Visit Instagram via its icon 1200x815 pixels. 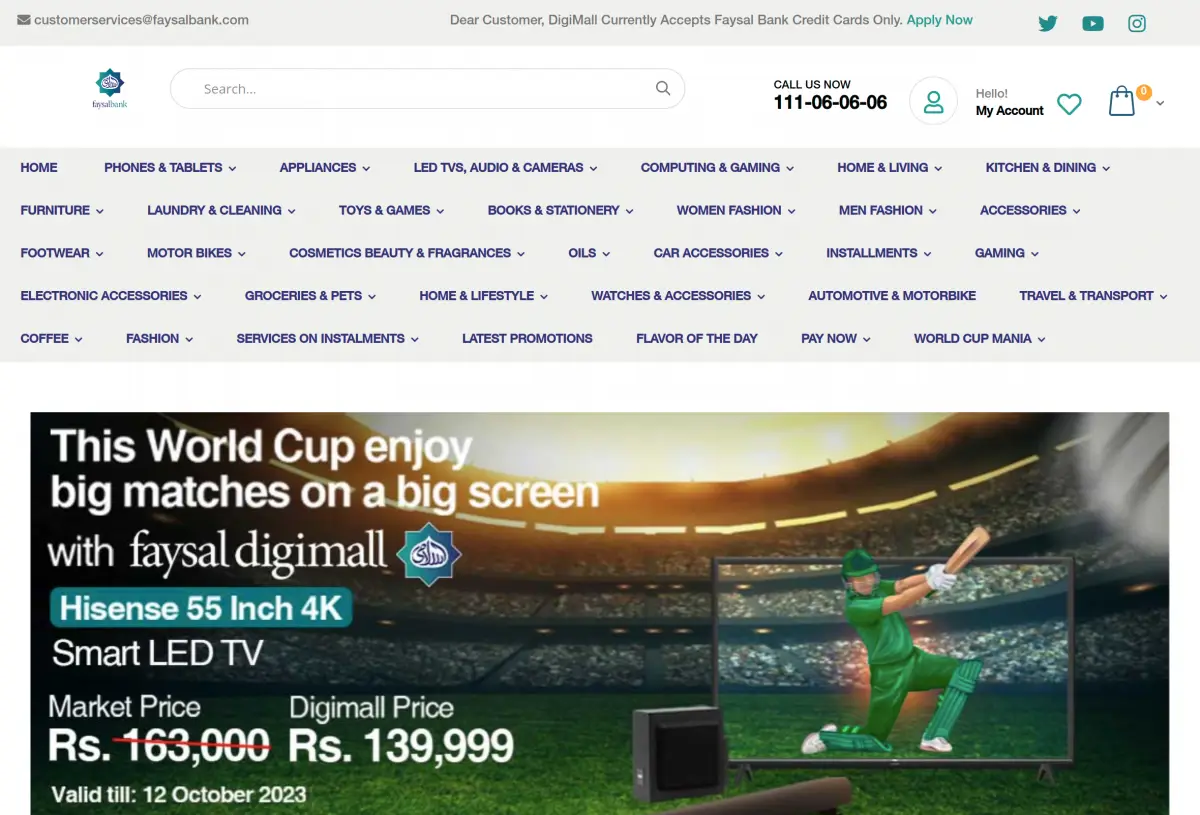1137,23
